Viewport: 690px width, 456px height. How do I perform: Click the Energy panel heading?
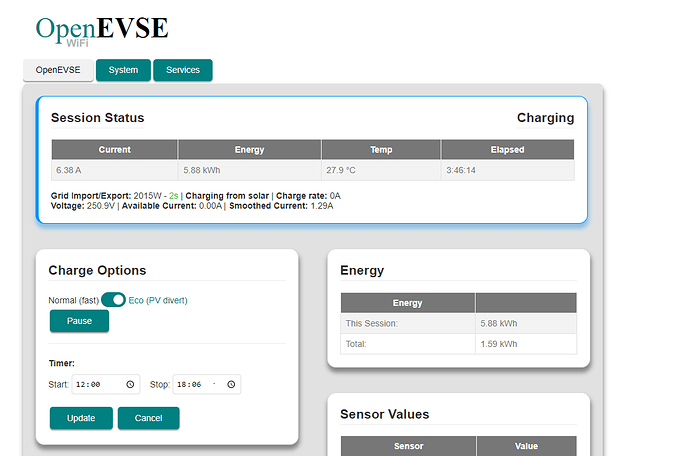(x=362, y=270)
